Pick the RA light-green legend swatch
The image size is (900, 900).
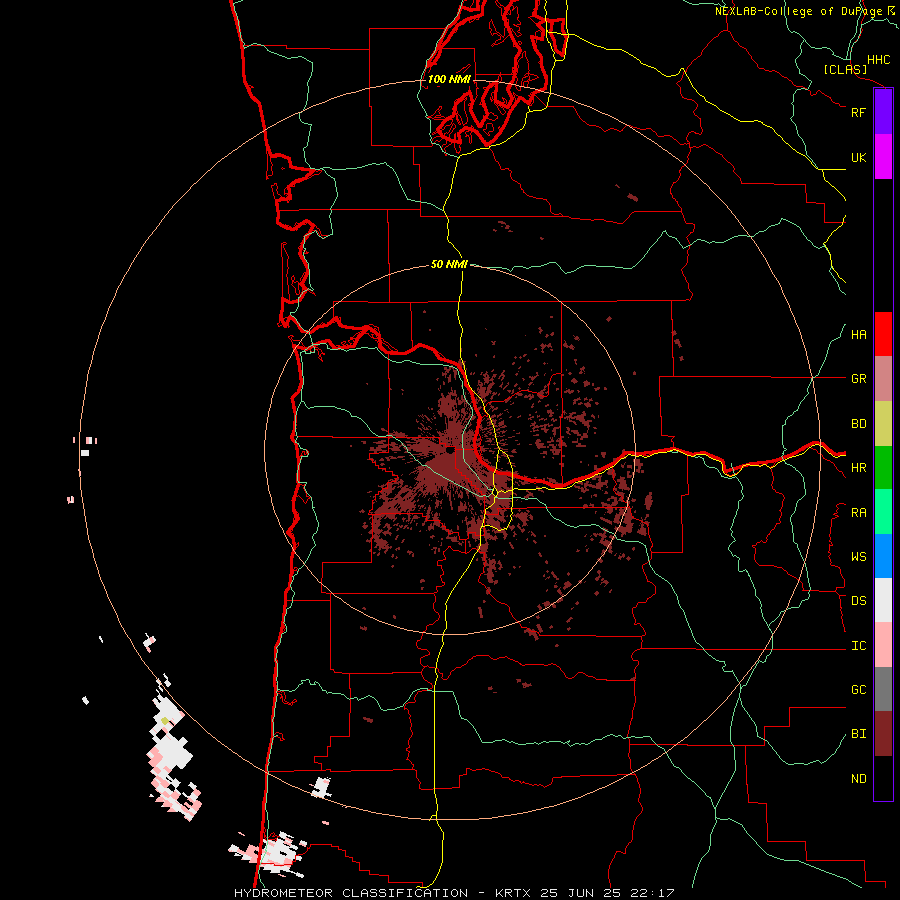(x=883, y=512)
